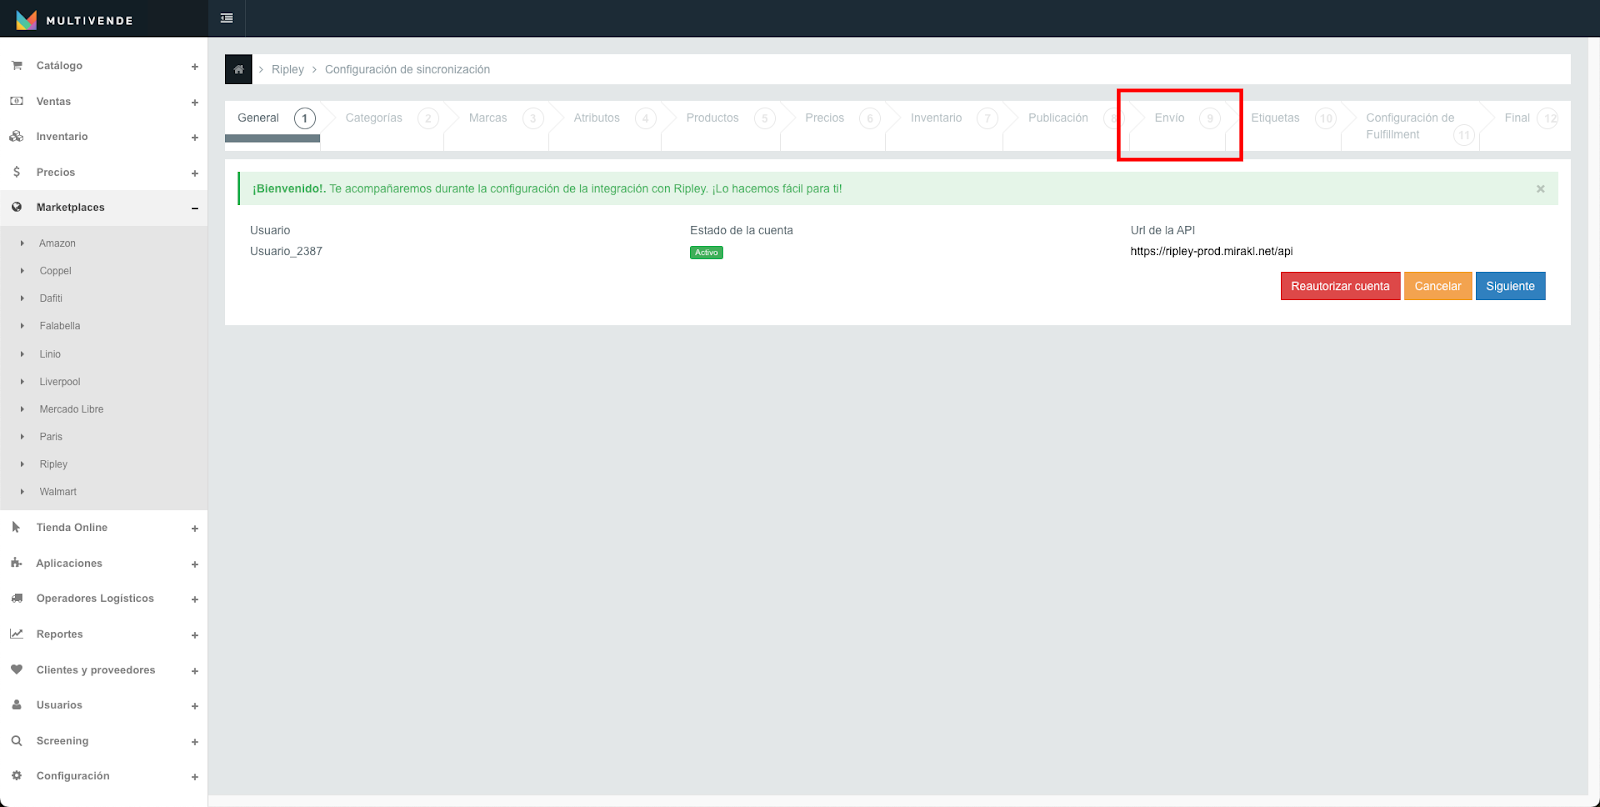Open Mercado Libre under Marketplaces
Image resolution: width=1600 pixels, height=807 pixels.
click(x=71, y=409)
